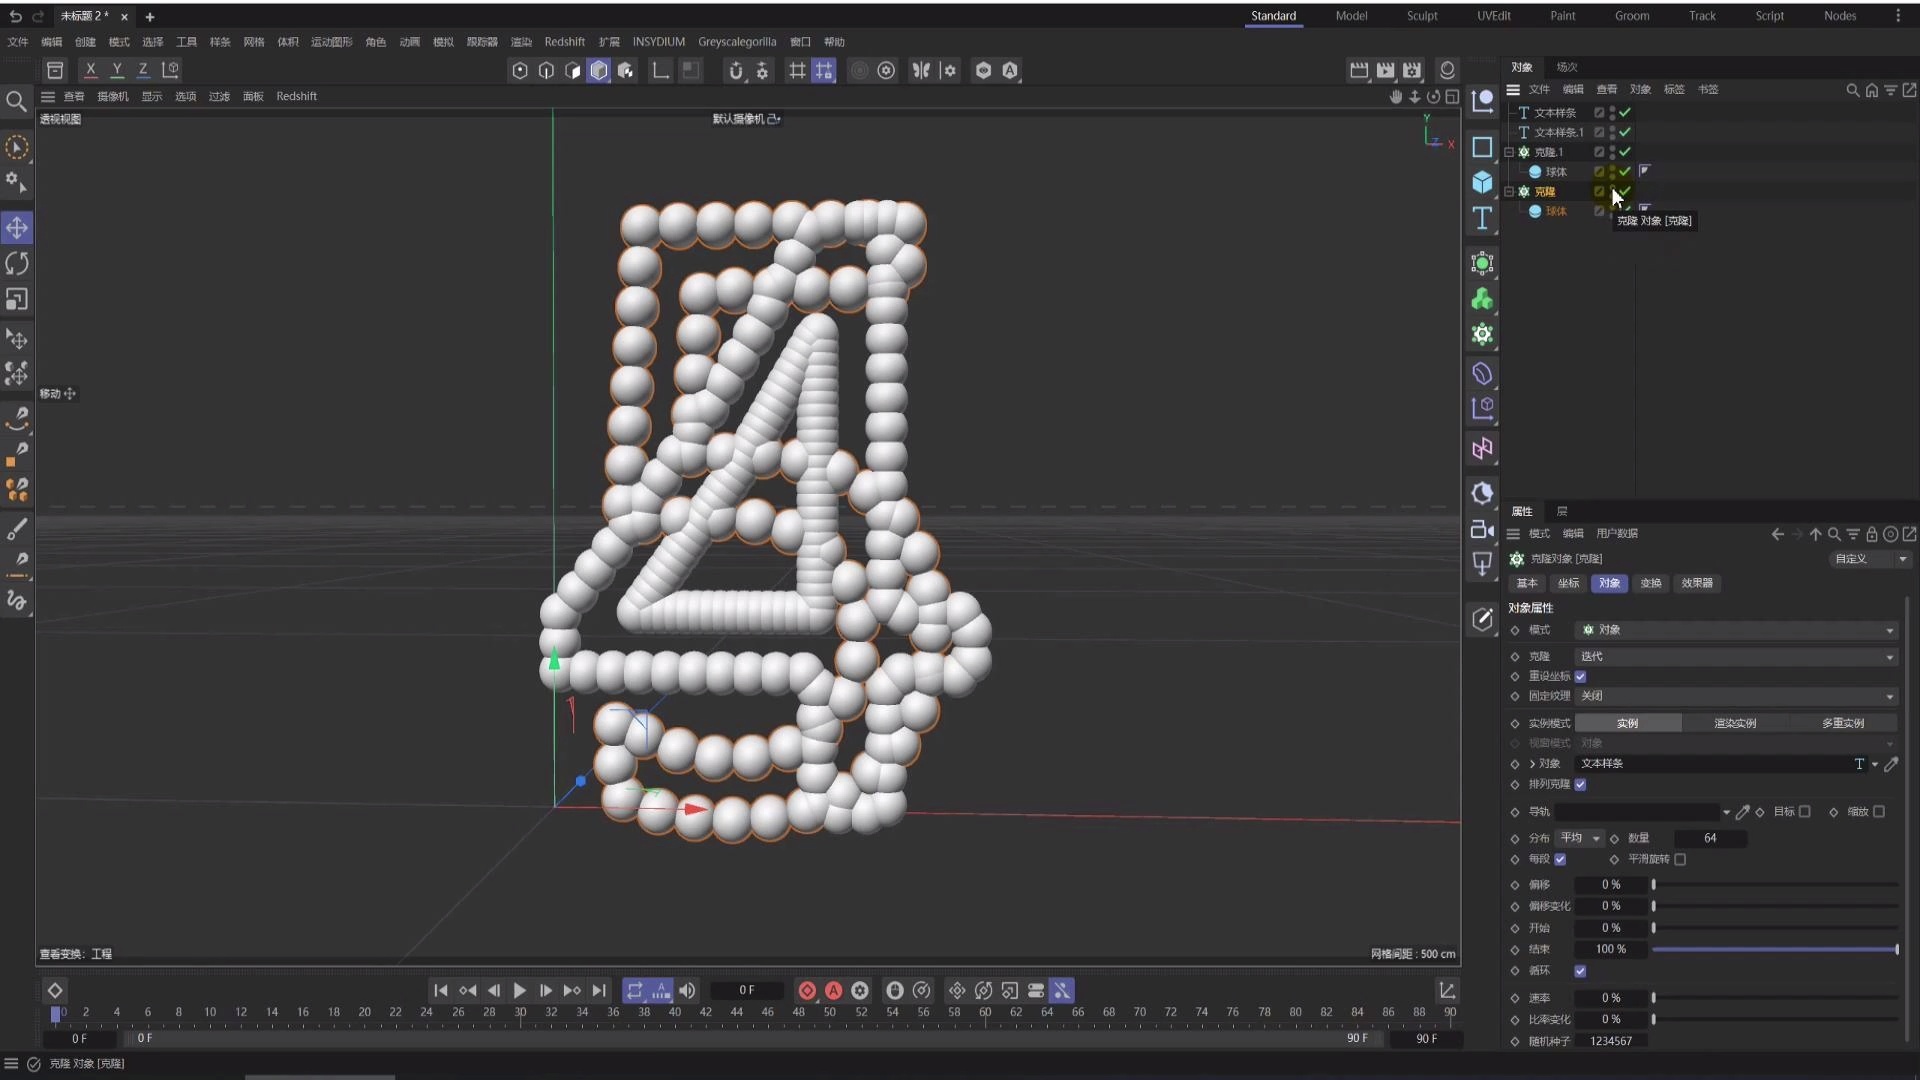Viewport: 1920px width, 1080px height.
Task: Select the Text tool icon in the right sidebar
Action: click(1482, 218)
